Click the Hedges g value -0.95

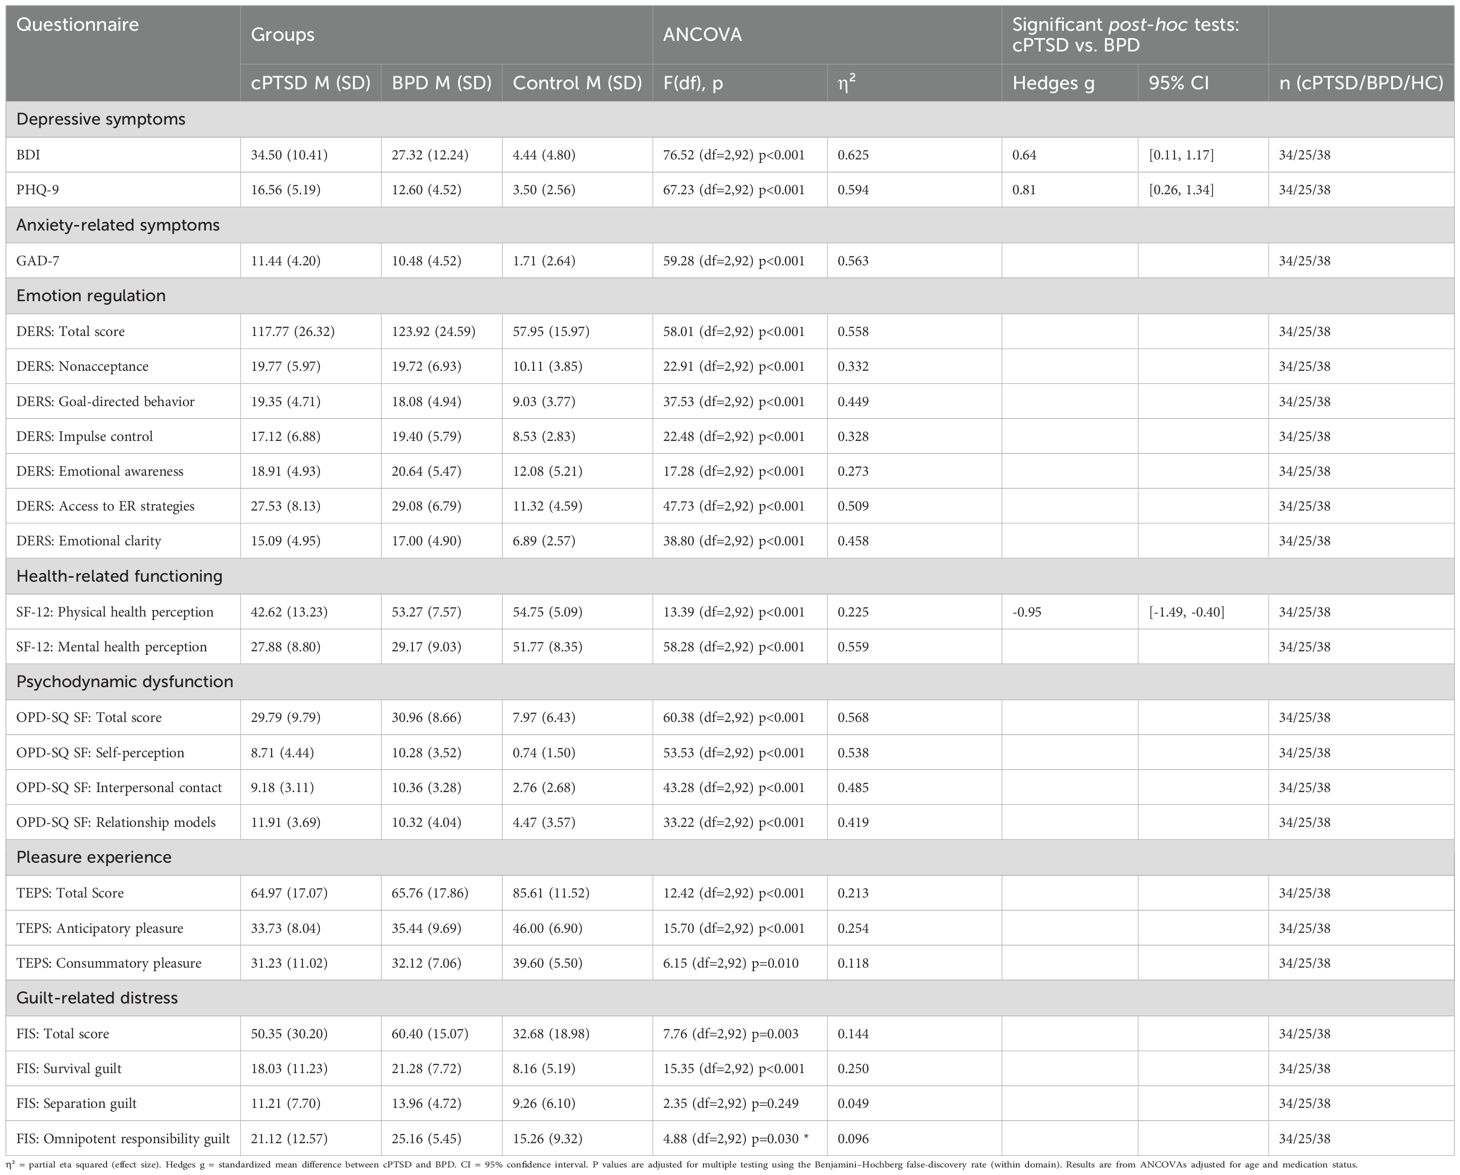point(1026,612)
